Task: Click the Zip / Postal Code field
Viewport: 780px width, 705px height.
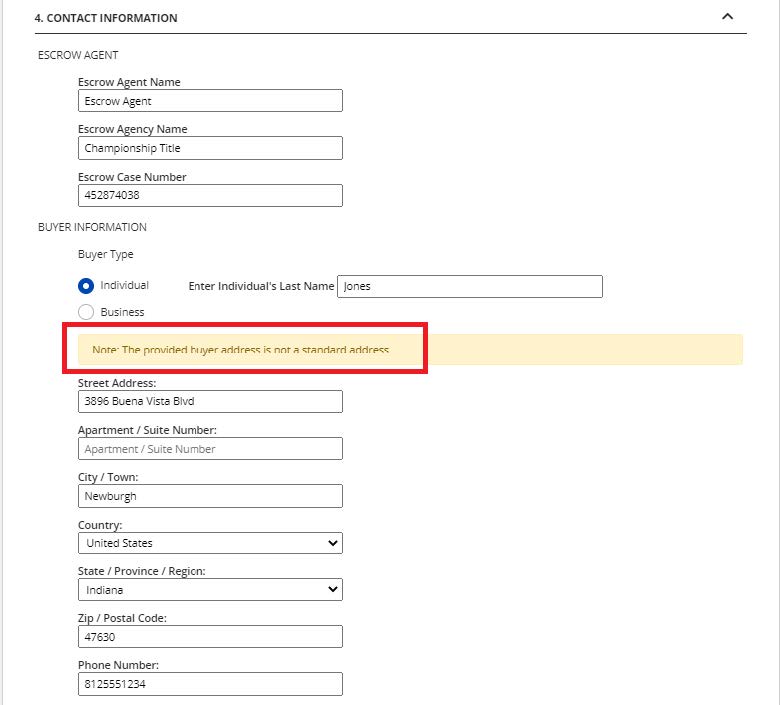Action: coord(210,637)
